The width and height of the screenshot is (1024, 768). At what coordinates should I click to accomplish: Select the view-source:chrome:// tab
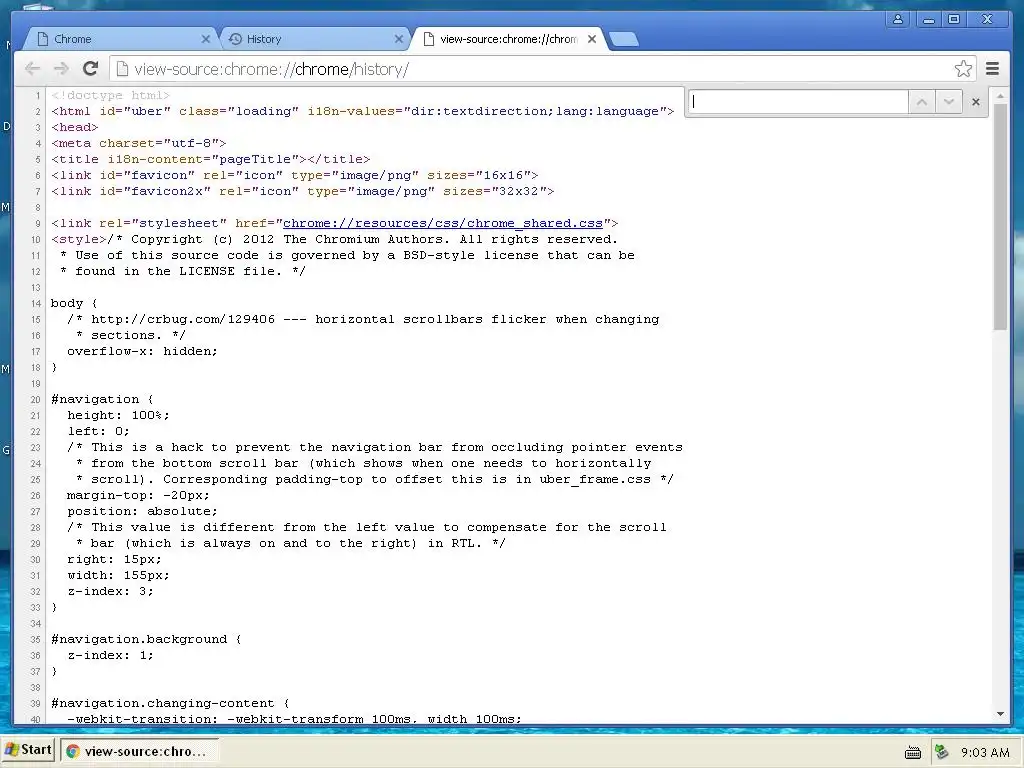coord(506,39)
